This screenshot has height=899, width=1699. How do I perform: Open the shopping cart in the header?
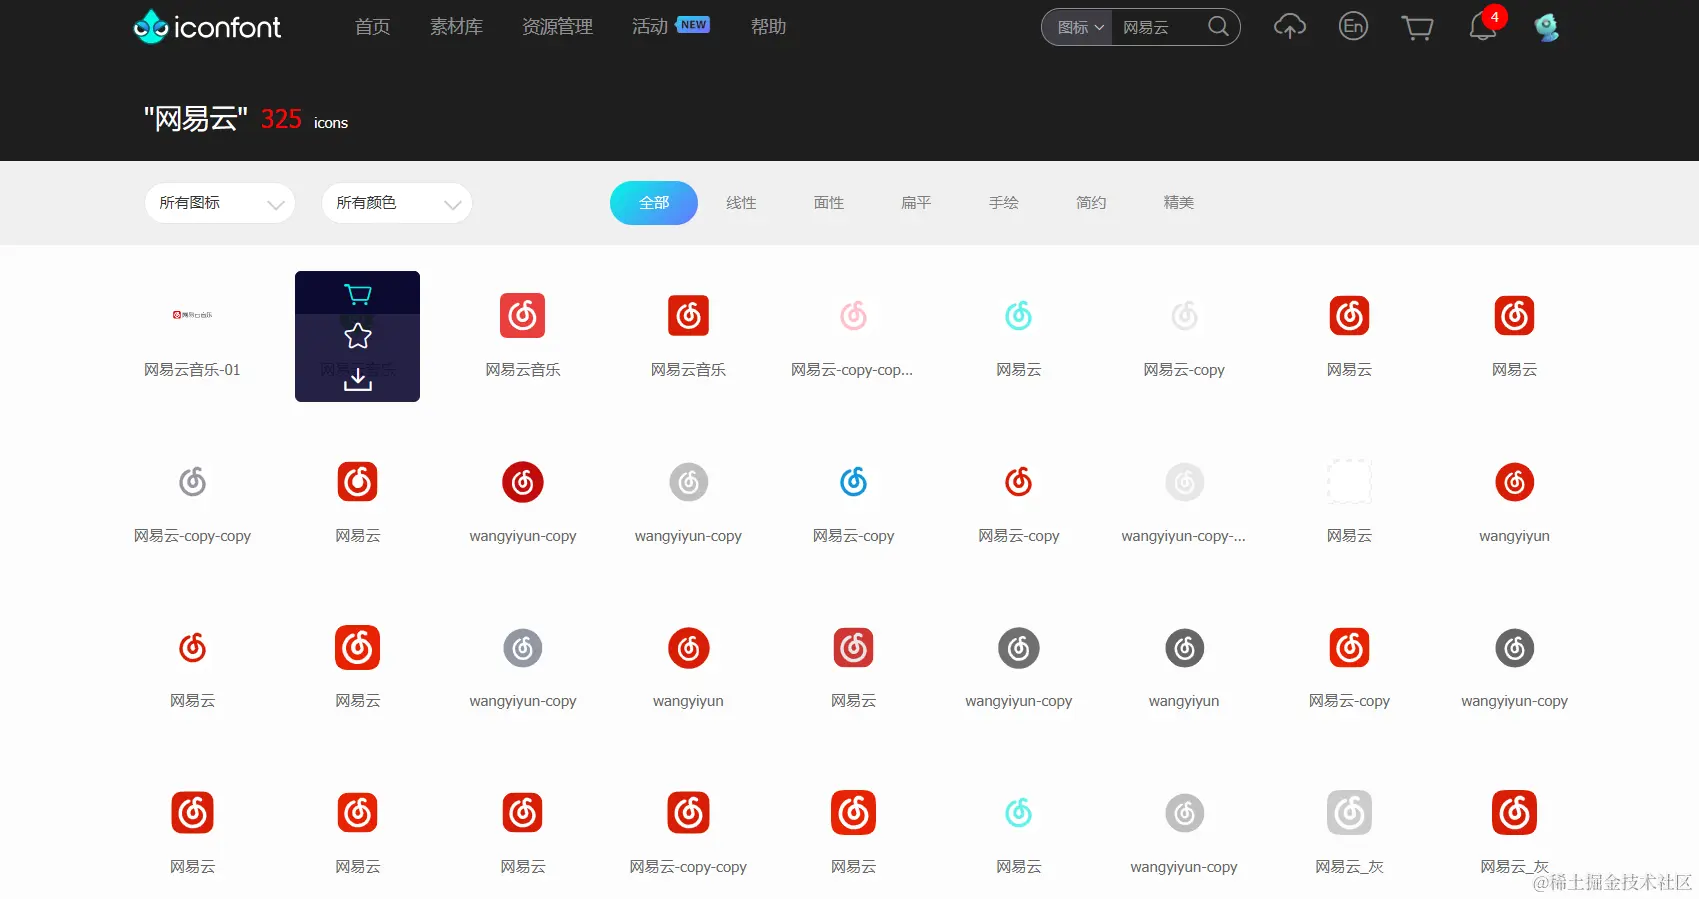point(1417,28)
